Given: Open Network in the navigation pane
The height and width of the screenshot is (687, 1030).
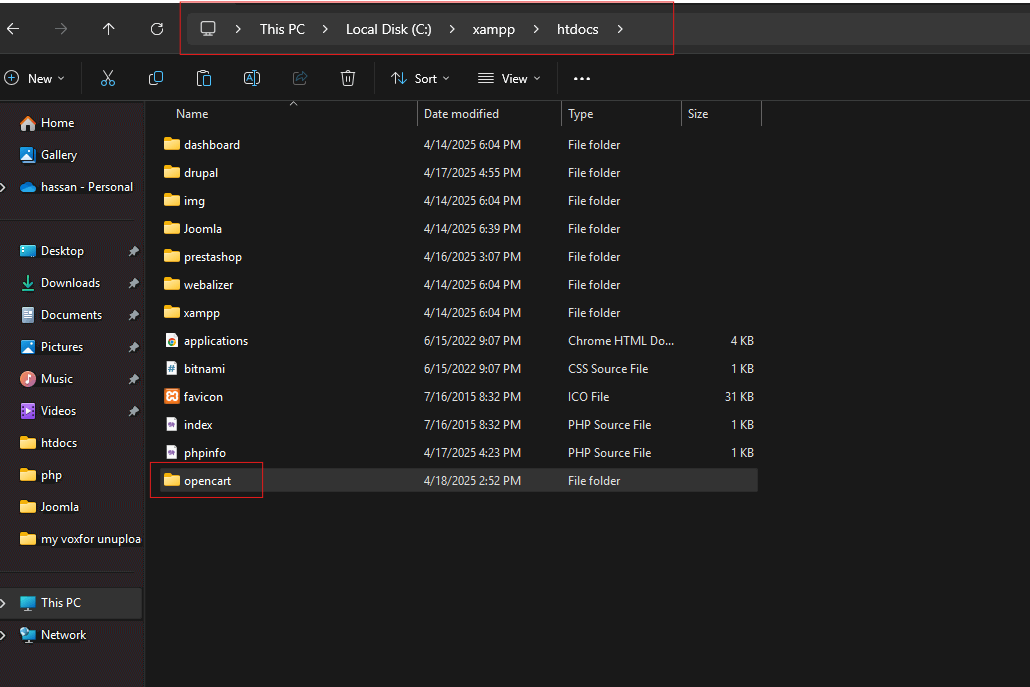Looking at the screenshot, I should click(63, 635).
